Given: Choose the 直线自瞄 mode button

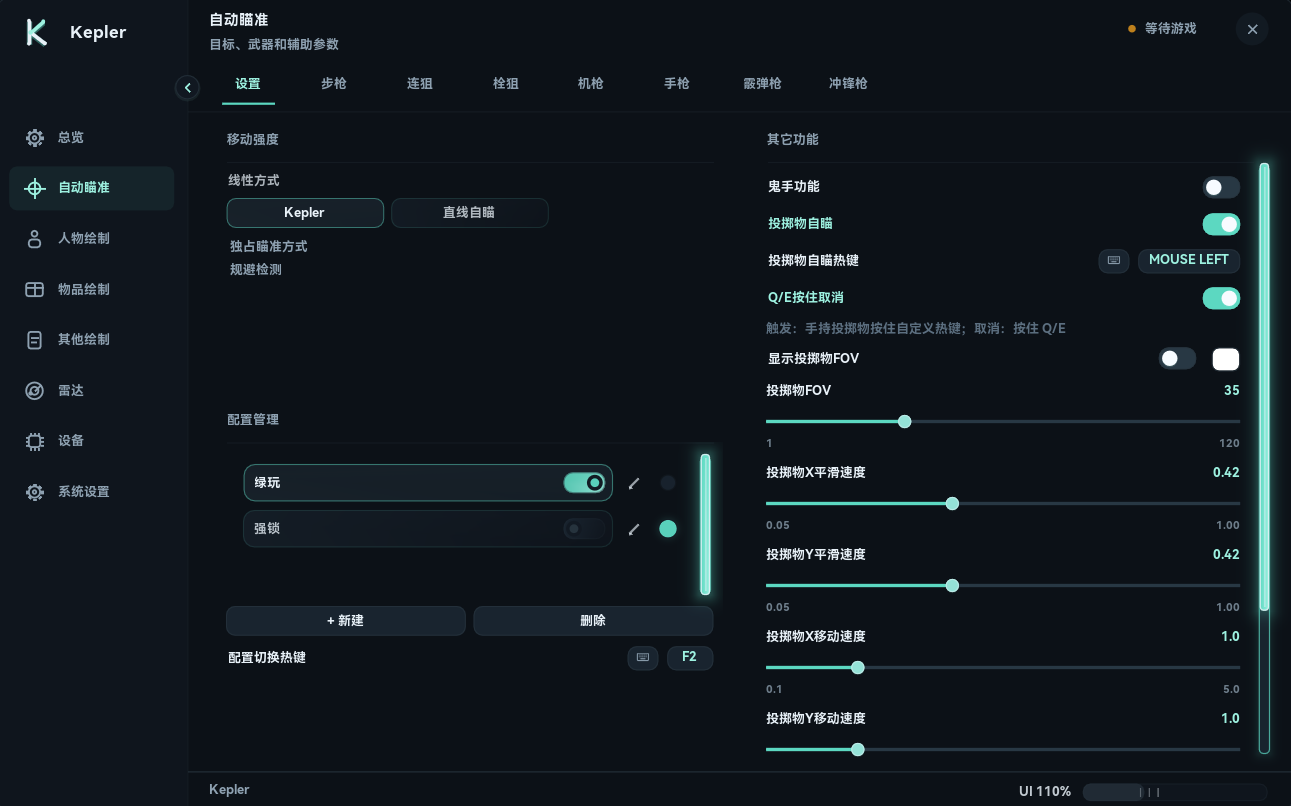Looking at the screenshot, I should 470,213.
